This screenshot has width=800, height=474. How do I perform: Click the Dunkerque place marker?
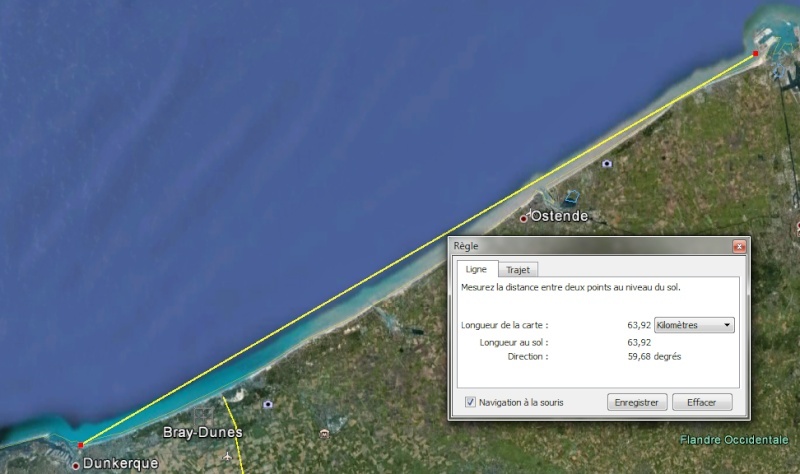pos(76,465)
